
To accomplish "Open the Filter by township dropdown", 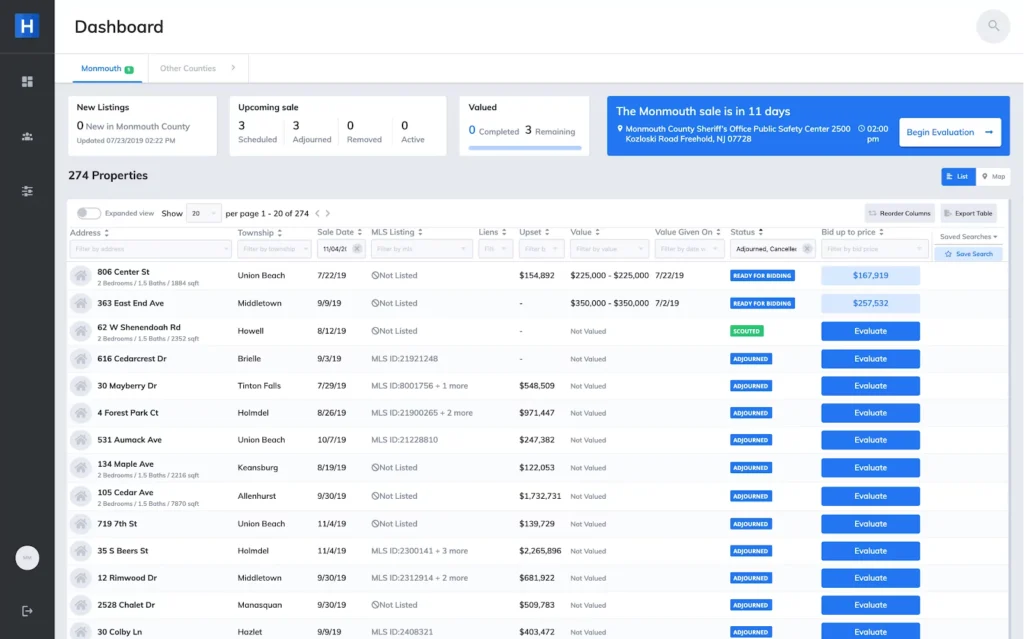I will pyautogui.click(x=273, y=249).
